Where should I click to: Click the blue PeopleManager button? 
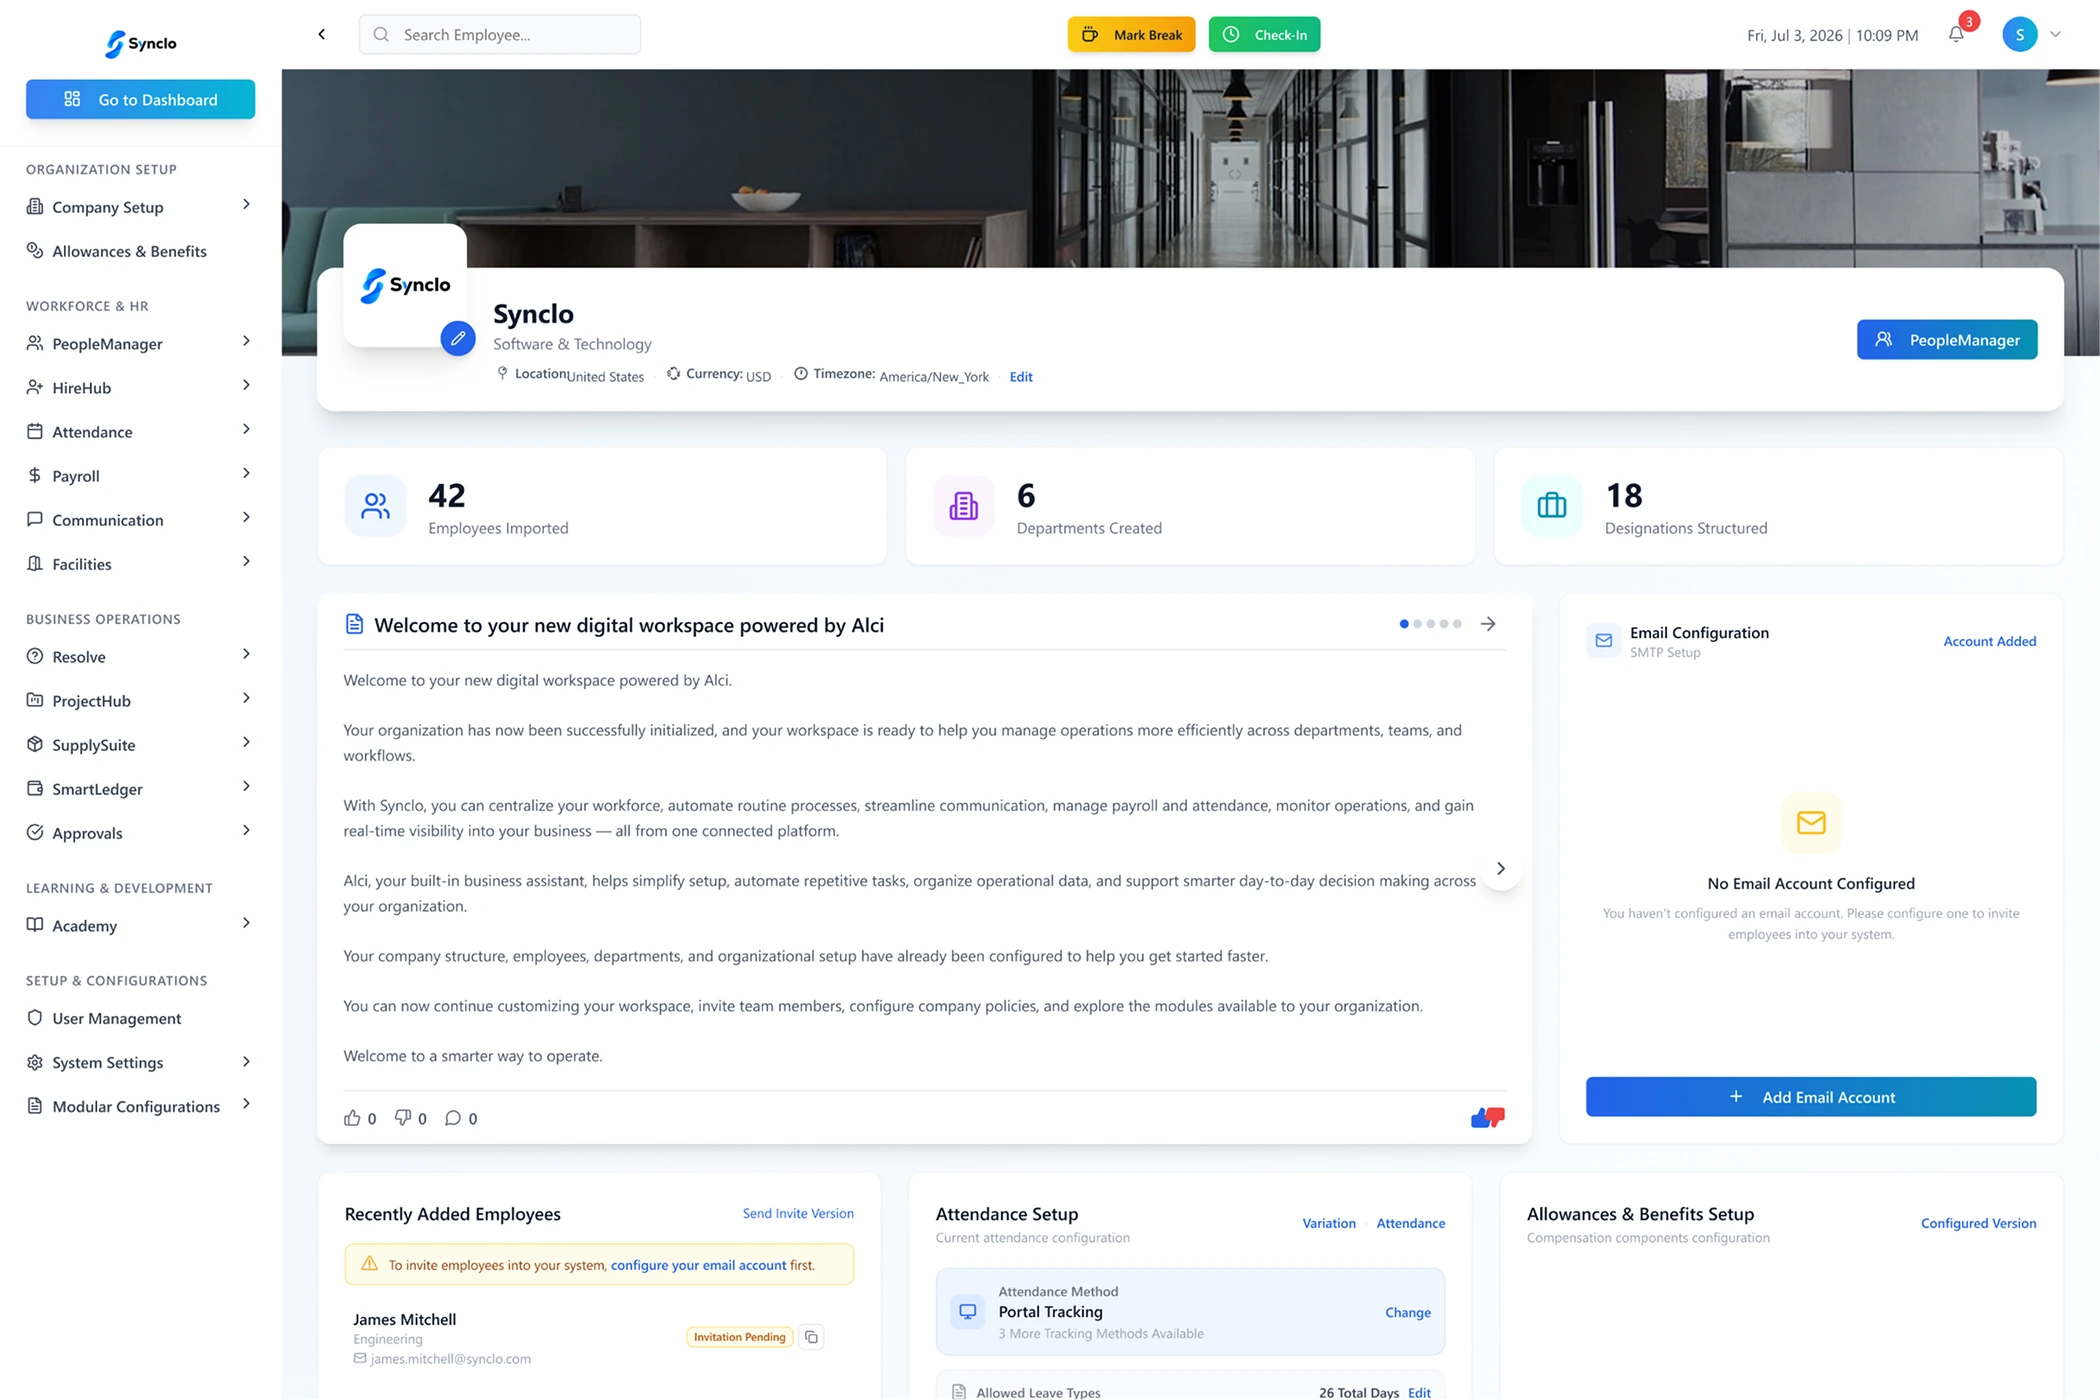pos(1947,340)
